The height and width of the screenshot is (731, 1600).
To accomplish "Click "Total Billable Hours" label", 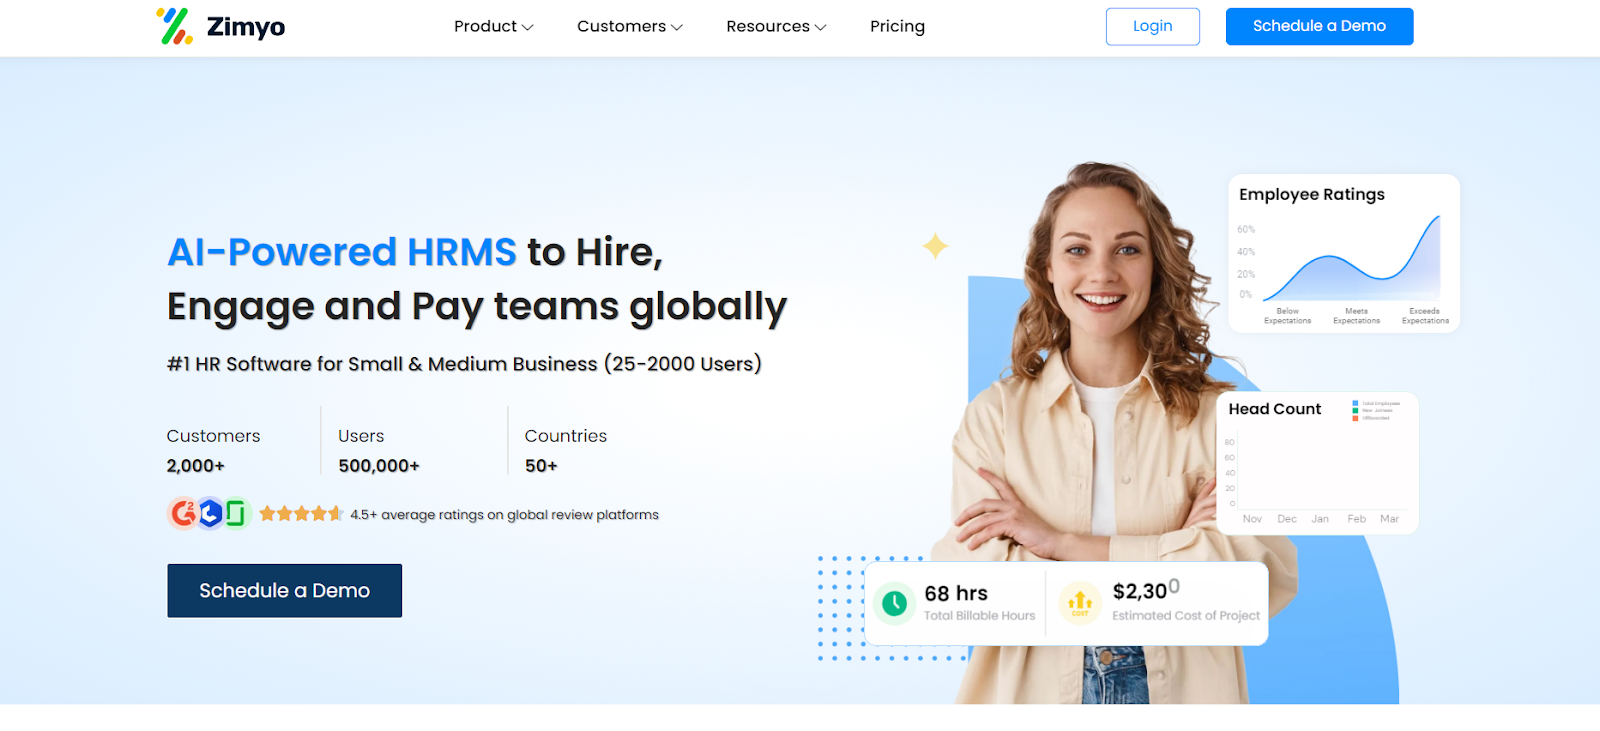I will point(979,616).
